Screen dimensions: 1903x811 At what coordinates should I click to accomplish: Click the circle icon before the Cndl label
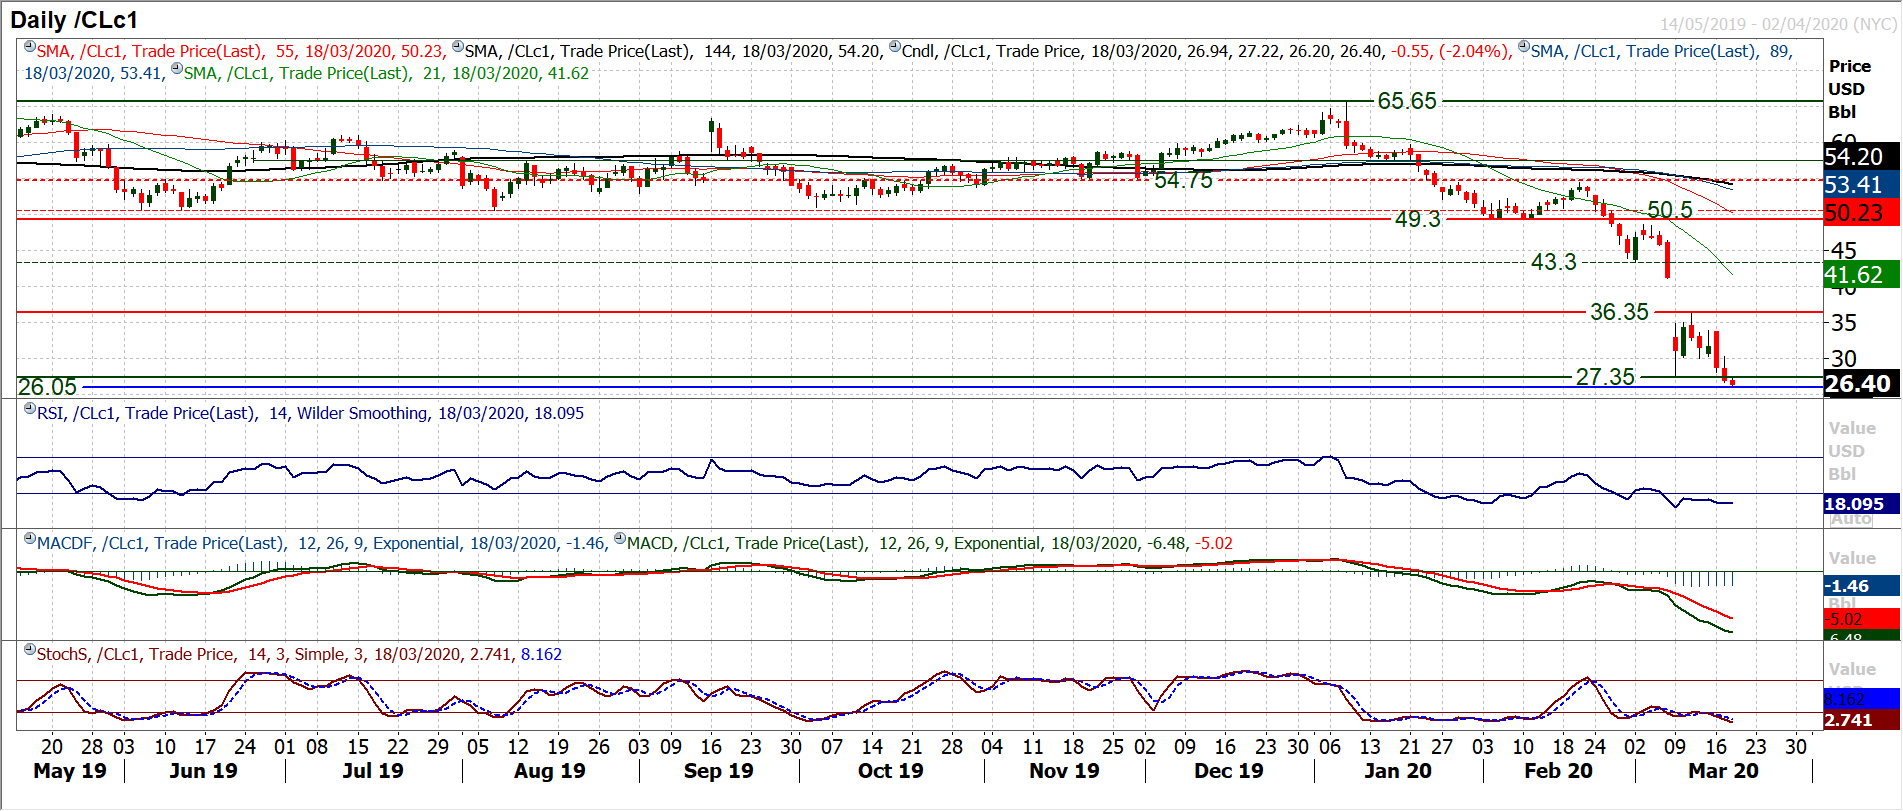click(895, 47)
